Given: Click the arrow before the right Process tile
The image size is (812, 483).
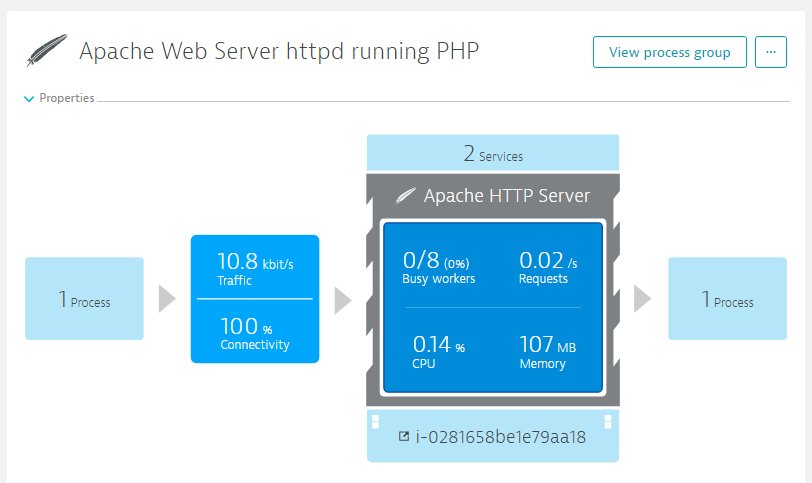Looking at the screenshot, I should 642,299.
